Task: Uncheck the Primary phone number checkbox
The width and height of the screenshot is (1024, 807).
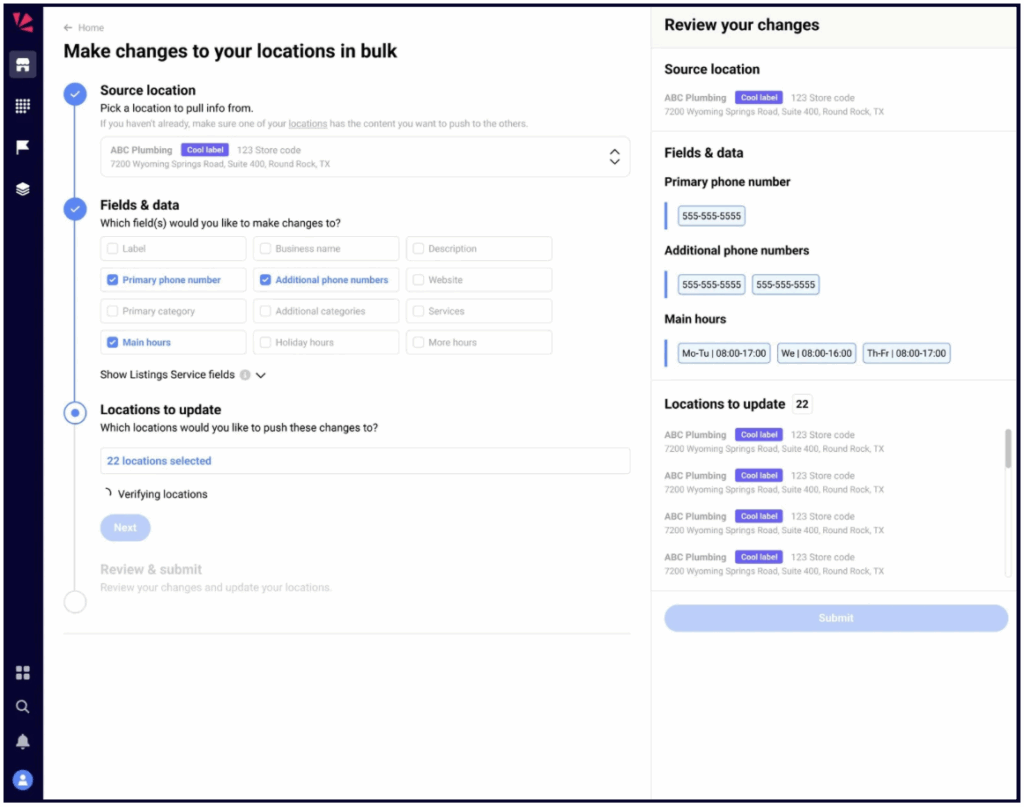Action: [113, 280]
